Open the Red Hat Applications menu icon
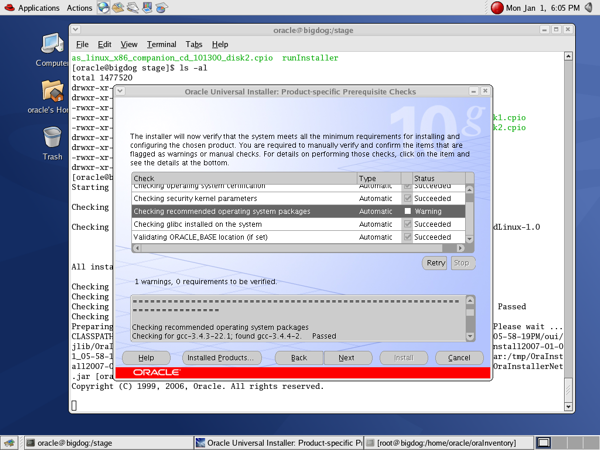600x450 pixels. 9,8
